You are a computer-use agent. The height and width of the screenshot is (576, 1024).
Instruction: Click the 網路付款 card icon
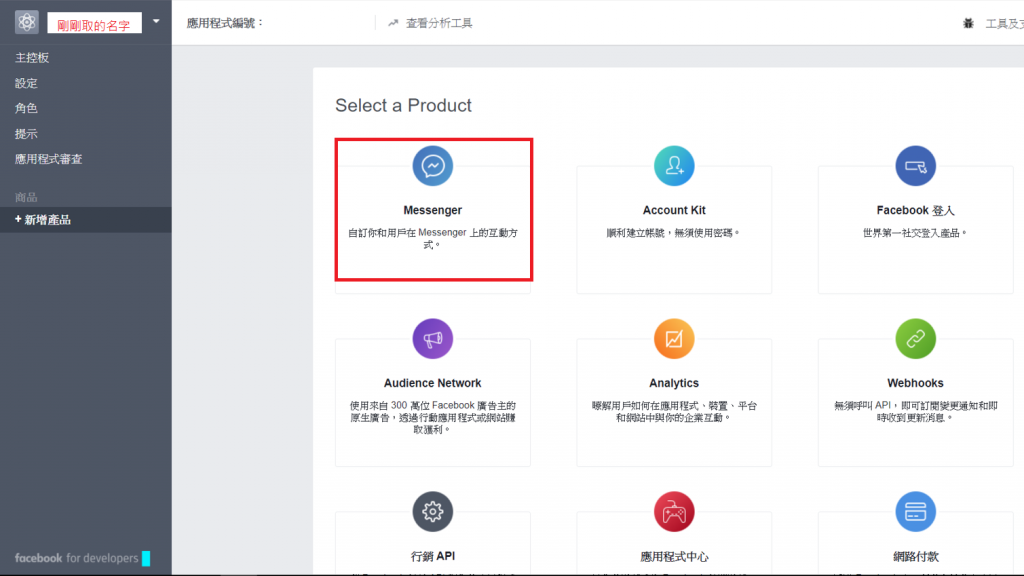pos(915,511)
